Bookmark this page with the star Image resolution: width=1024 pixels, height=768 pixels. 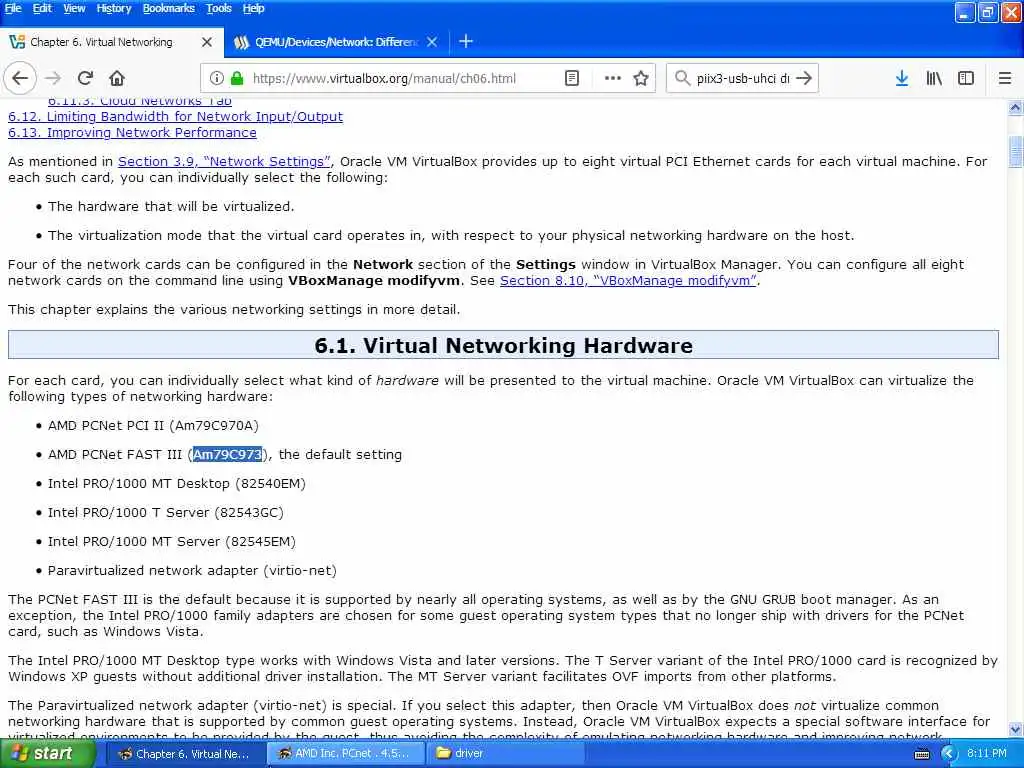[641, 78]
